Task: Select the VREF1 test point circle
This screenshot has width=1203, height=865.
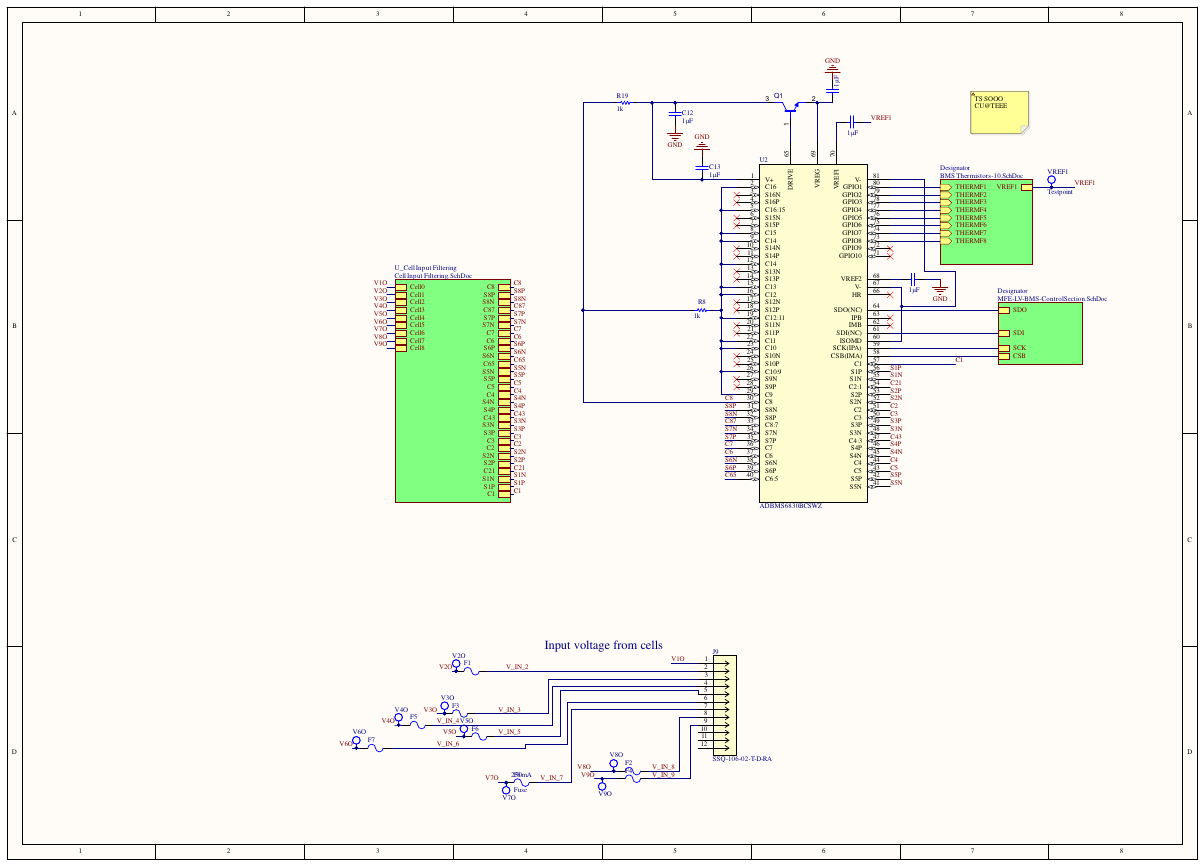Action: pos(1051,181)
